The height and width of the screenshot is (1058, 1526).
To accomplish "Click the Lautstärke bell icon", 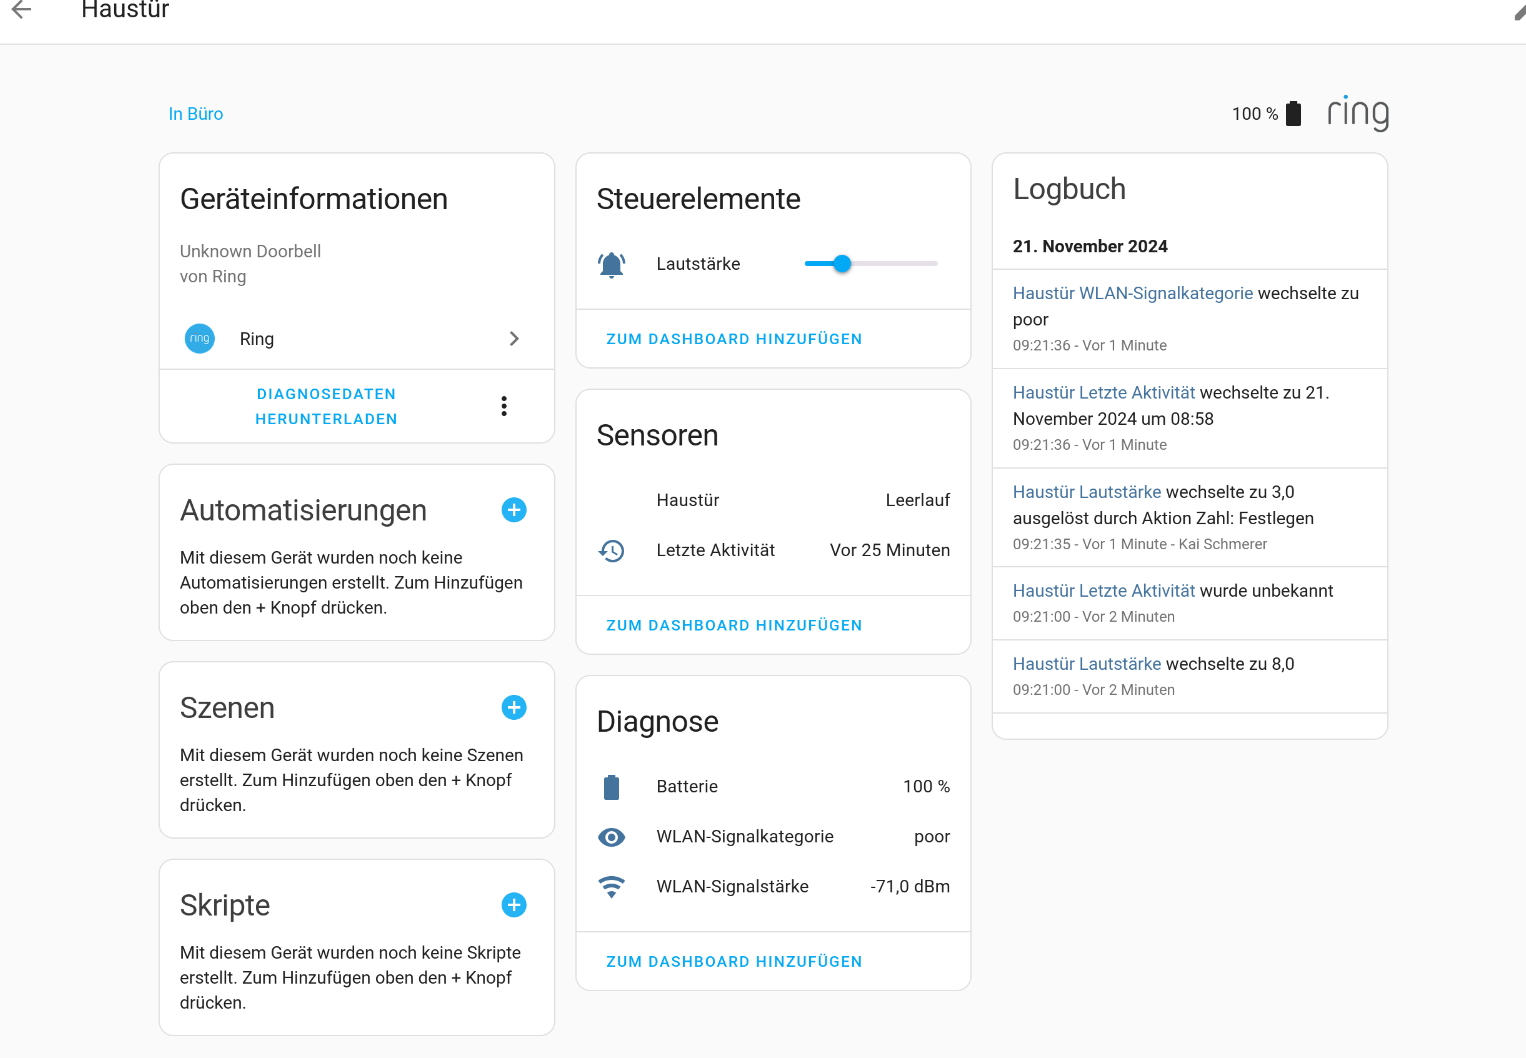I will (x=612, y=264).
